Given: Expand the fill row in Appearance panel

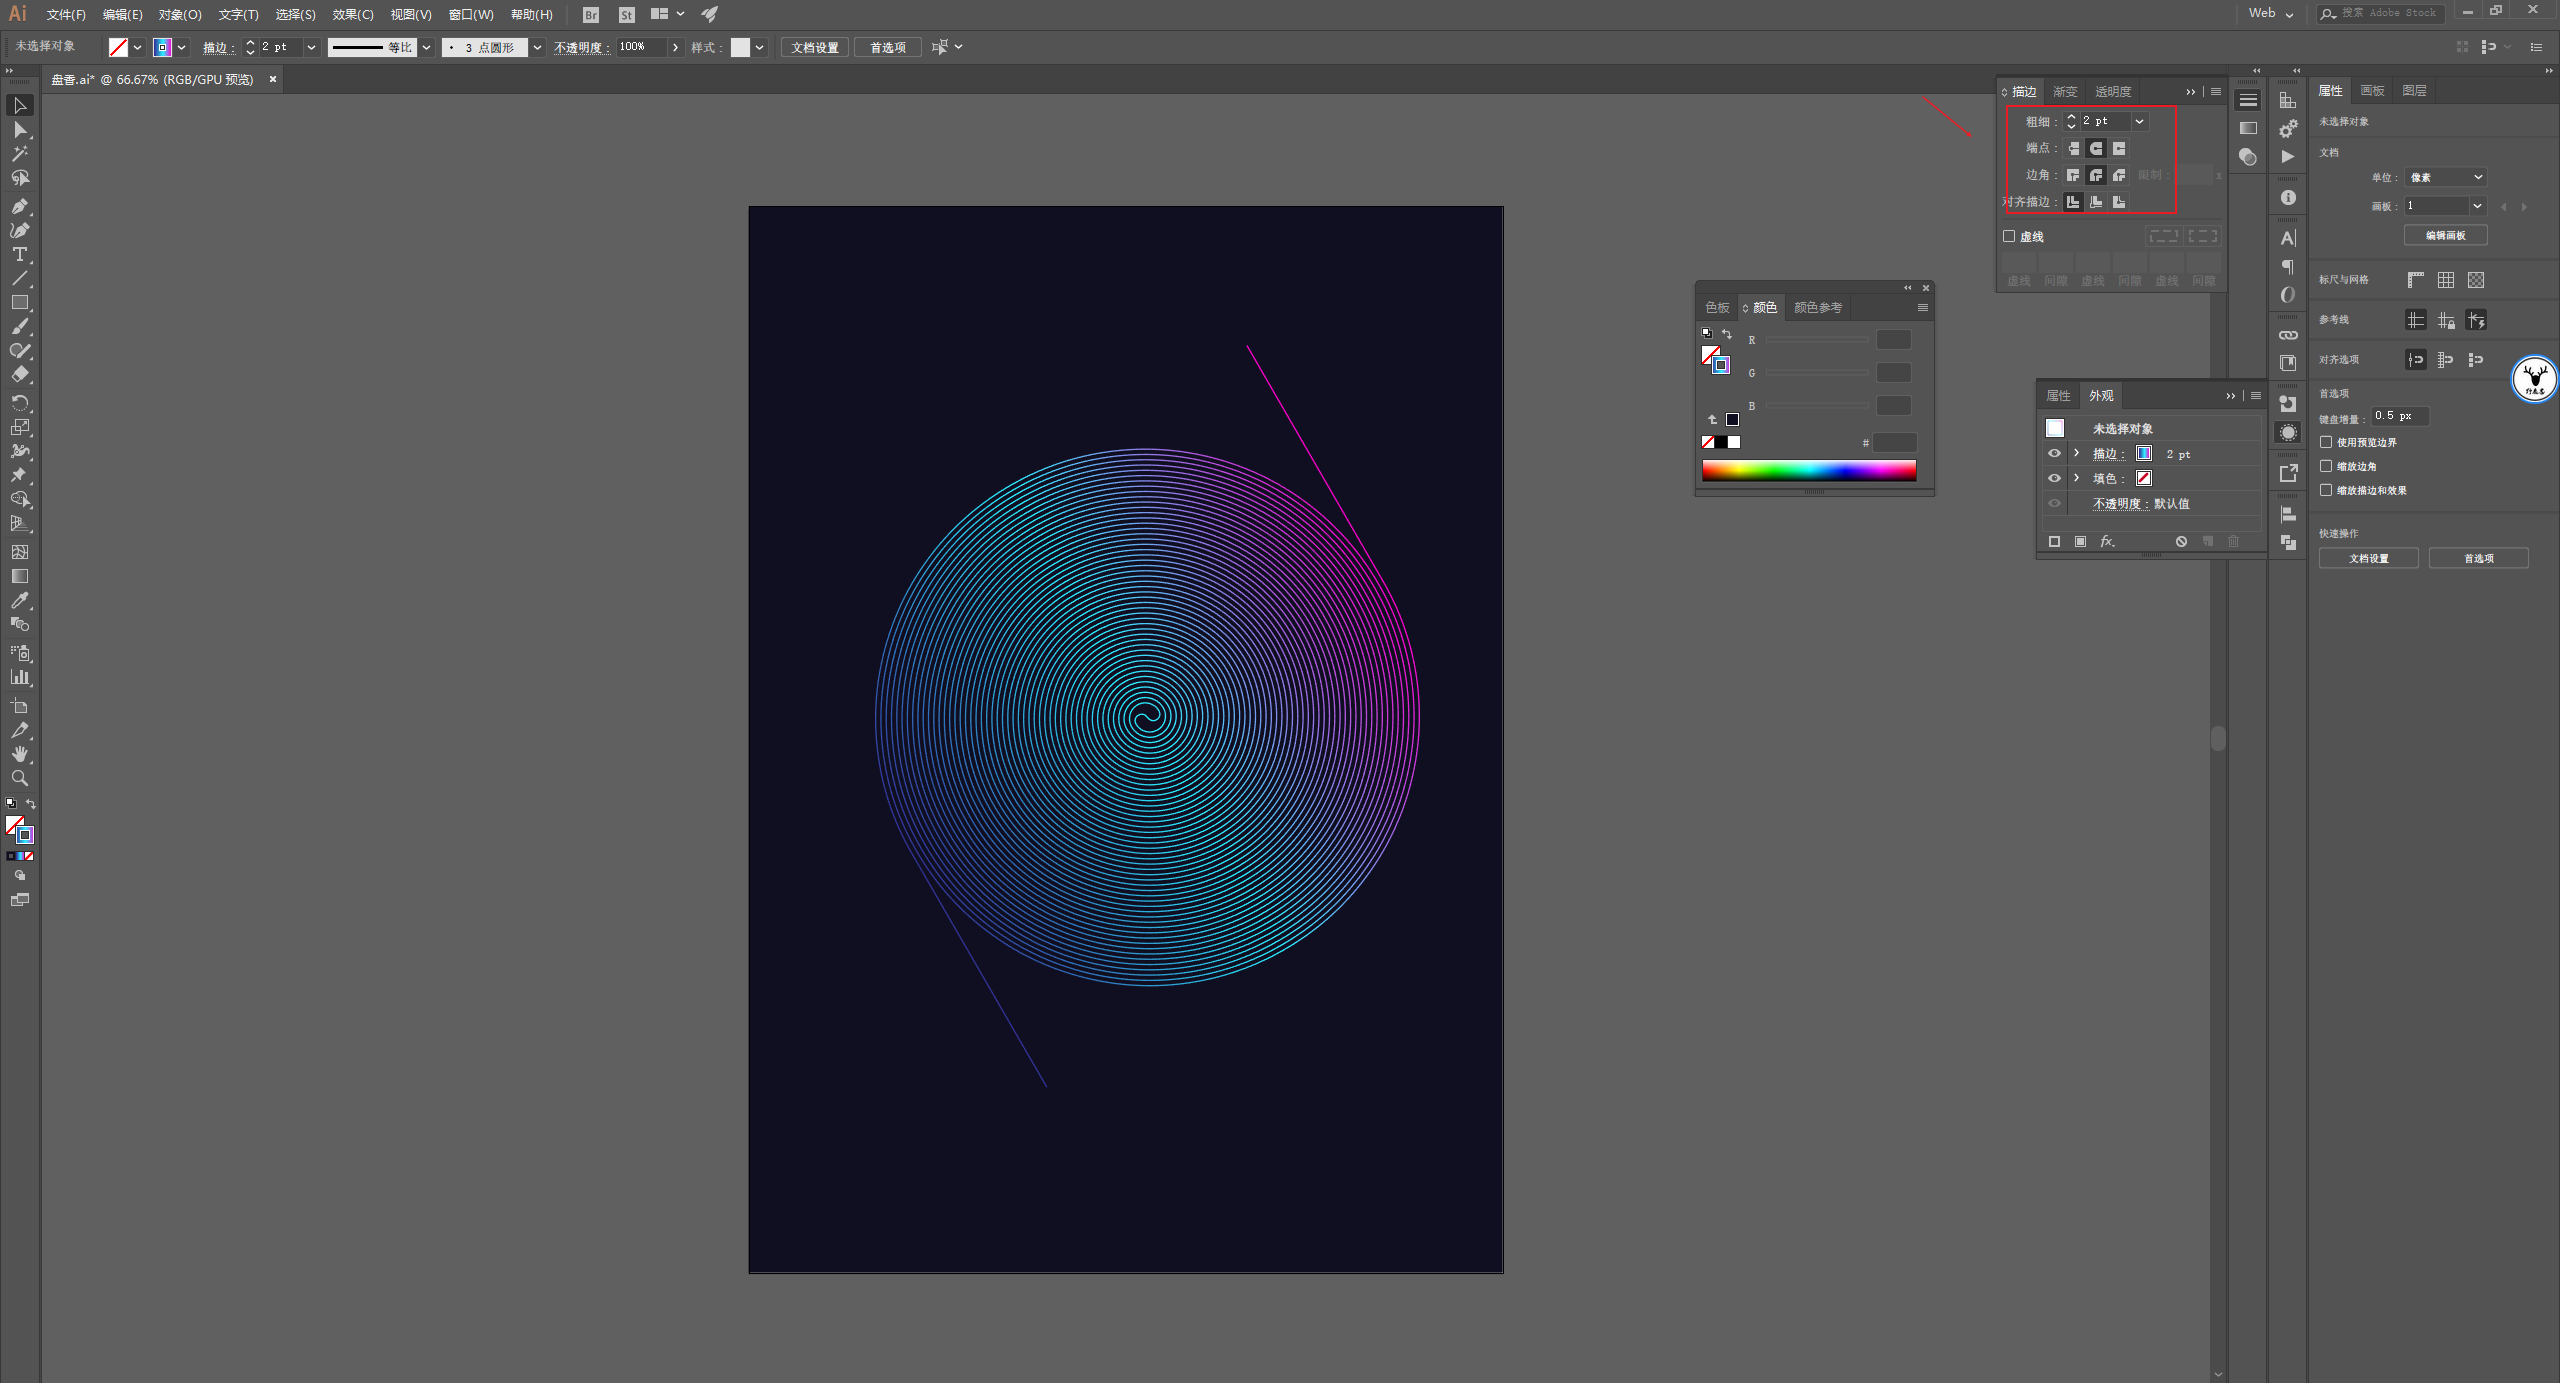Looking at the screenshot, I should 2077,478.
